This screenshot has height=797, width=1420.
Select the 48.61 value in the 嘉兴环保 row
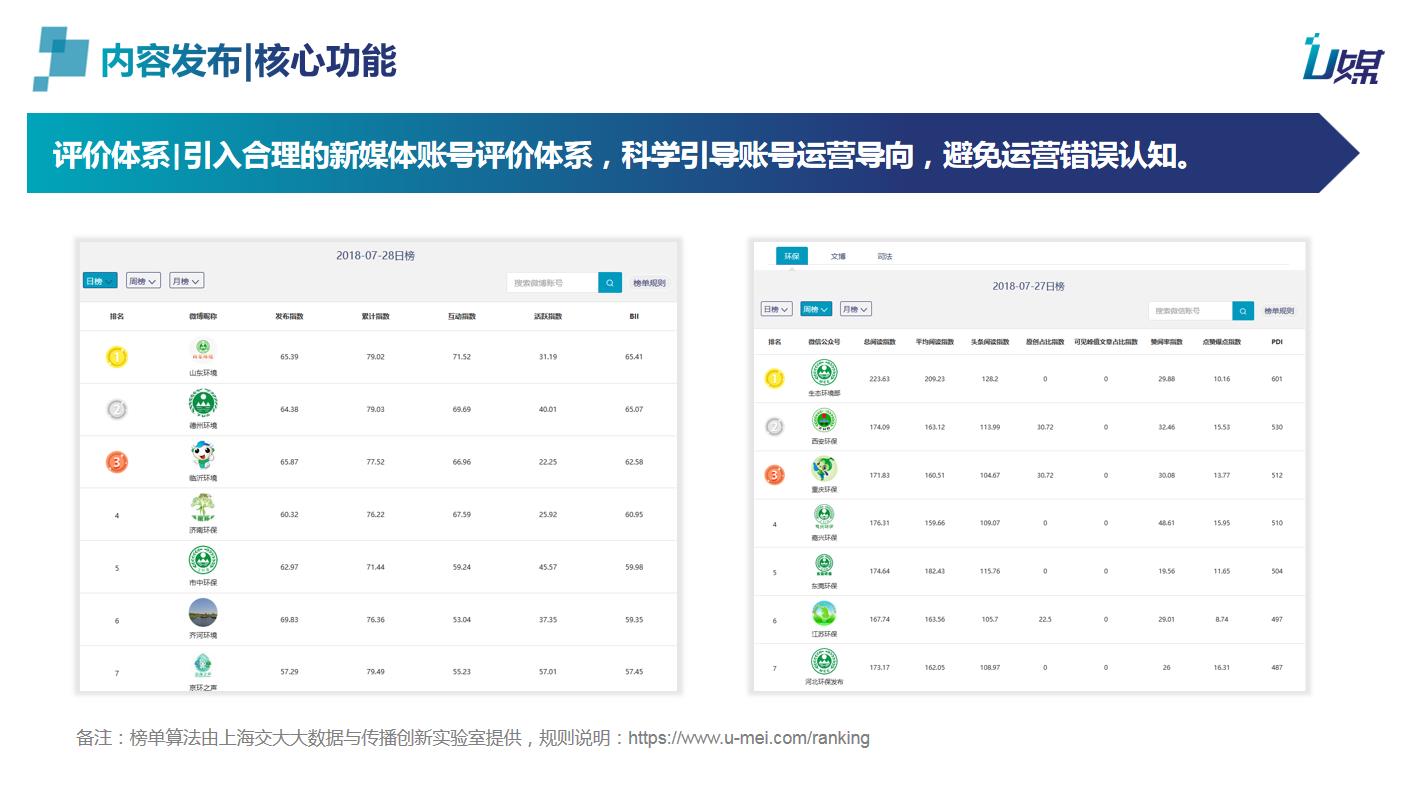coord(1166,523)
